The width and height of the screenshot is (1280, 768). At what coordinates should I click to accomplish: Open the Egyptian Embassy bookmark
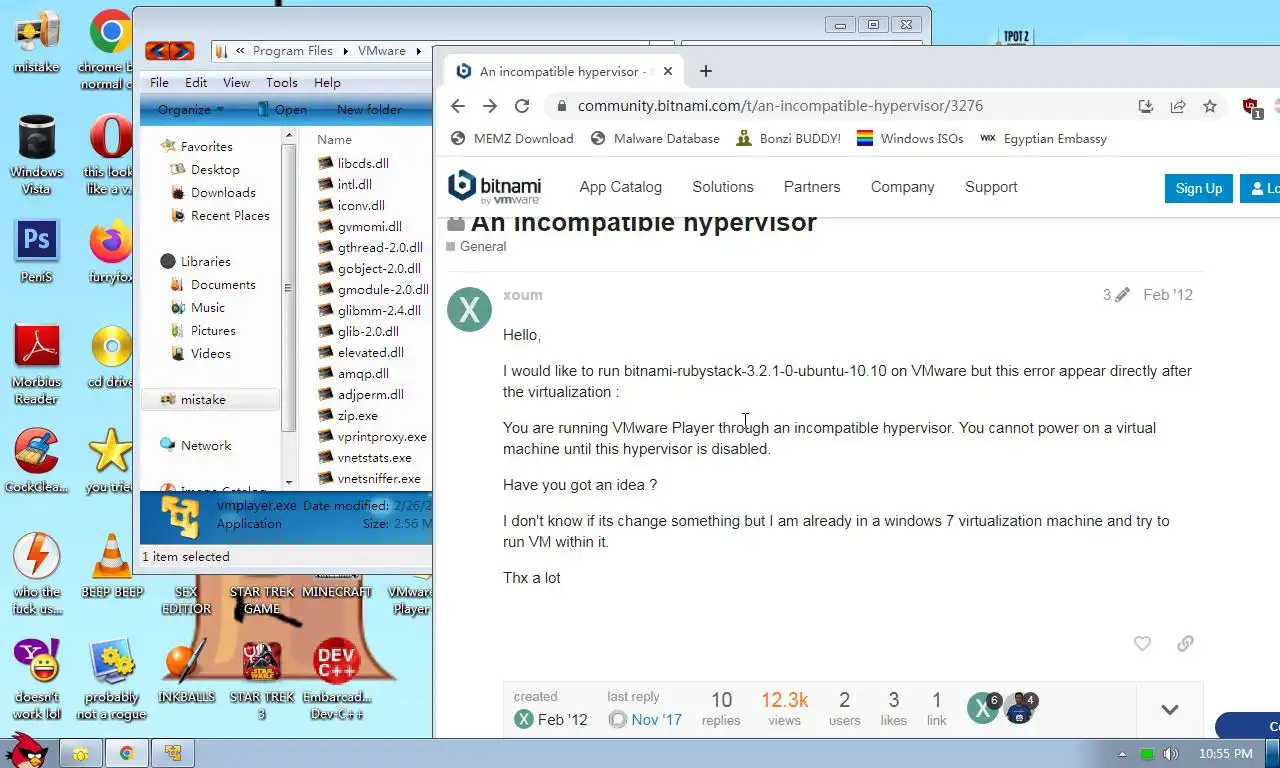click(1043, 139)
